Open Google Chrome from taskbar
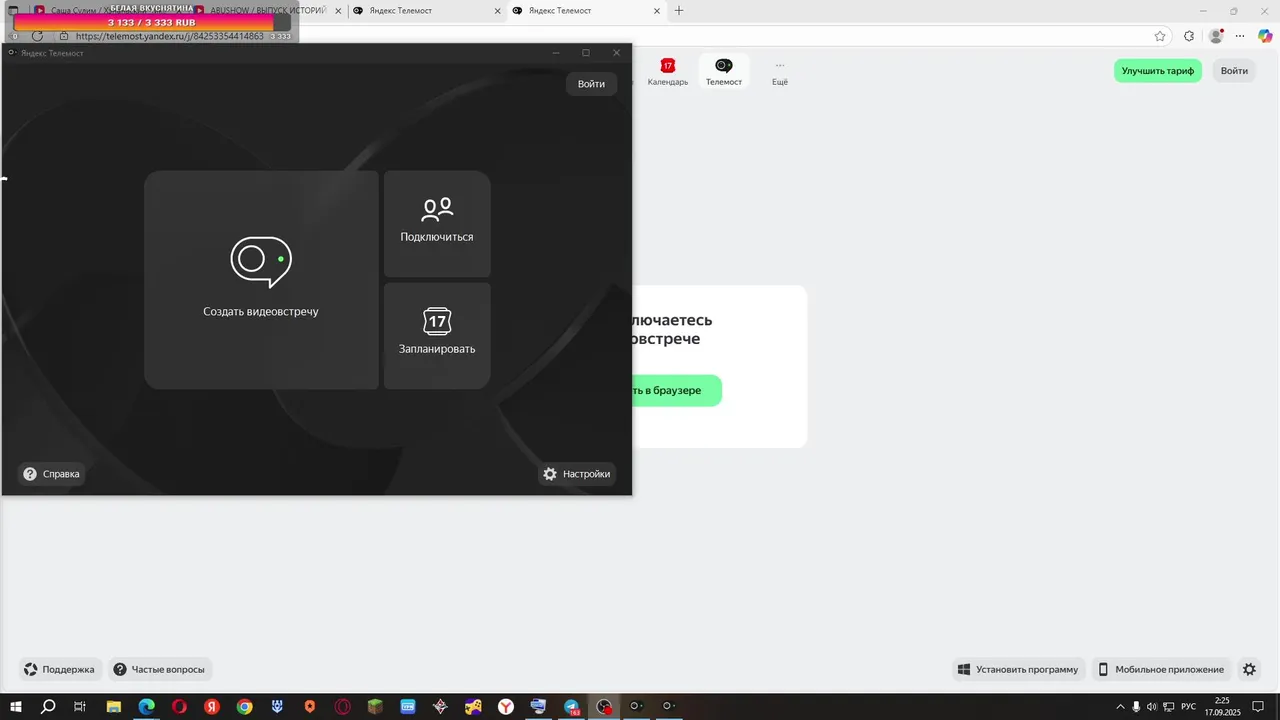The width and height of the screenshot is (1280, 720). tap(244, 707)
